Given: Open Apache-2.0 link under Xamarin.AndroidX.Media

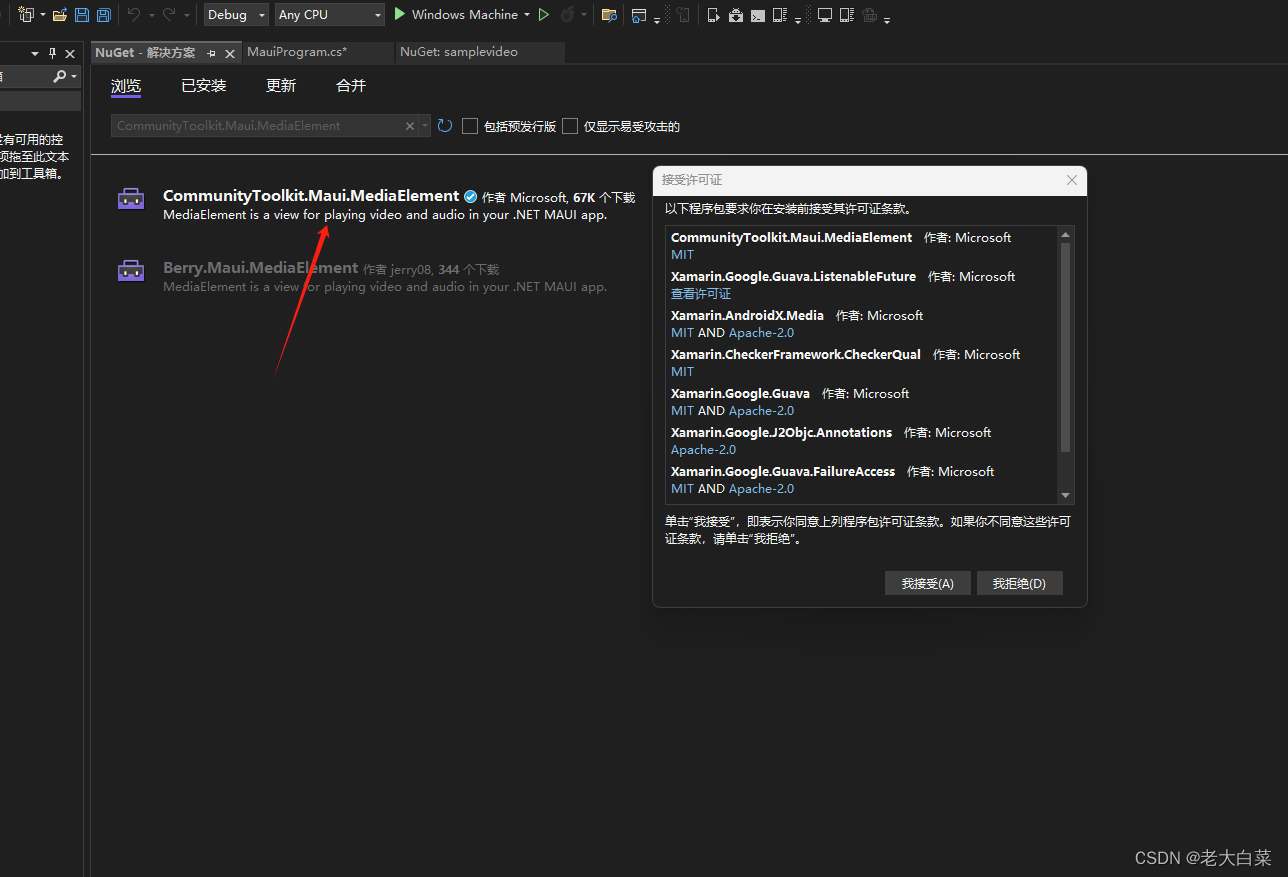Looking at the screenshot, I should 761,333.
